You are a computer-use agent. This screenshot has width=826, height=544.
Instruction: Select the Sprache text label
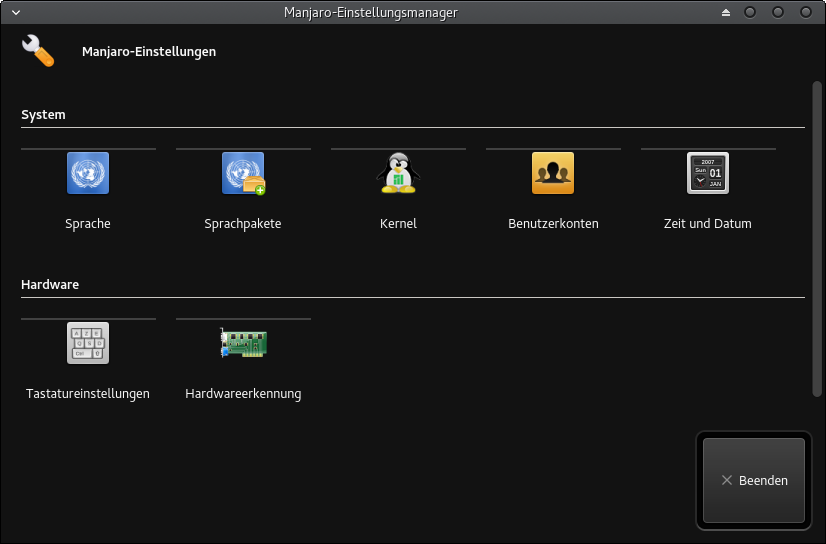pos(88,224)
